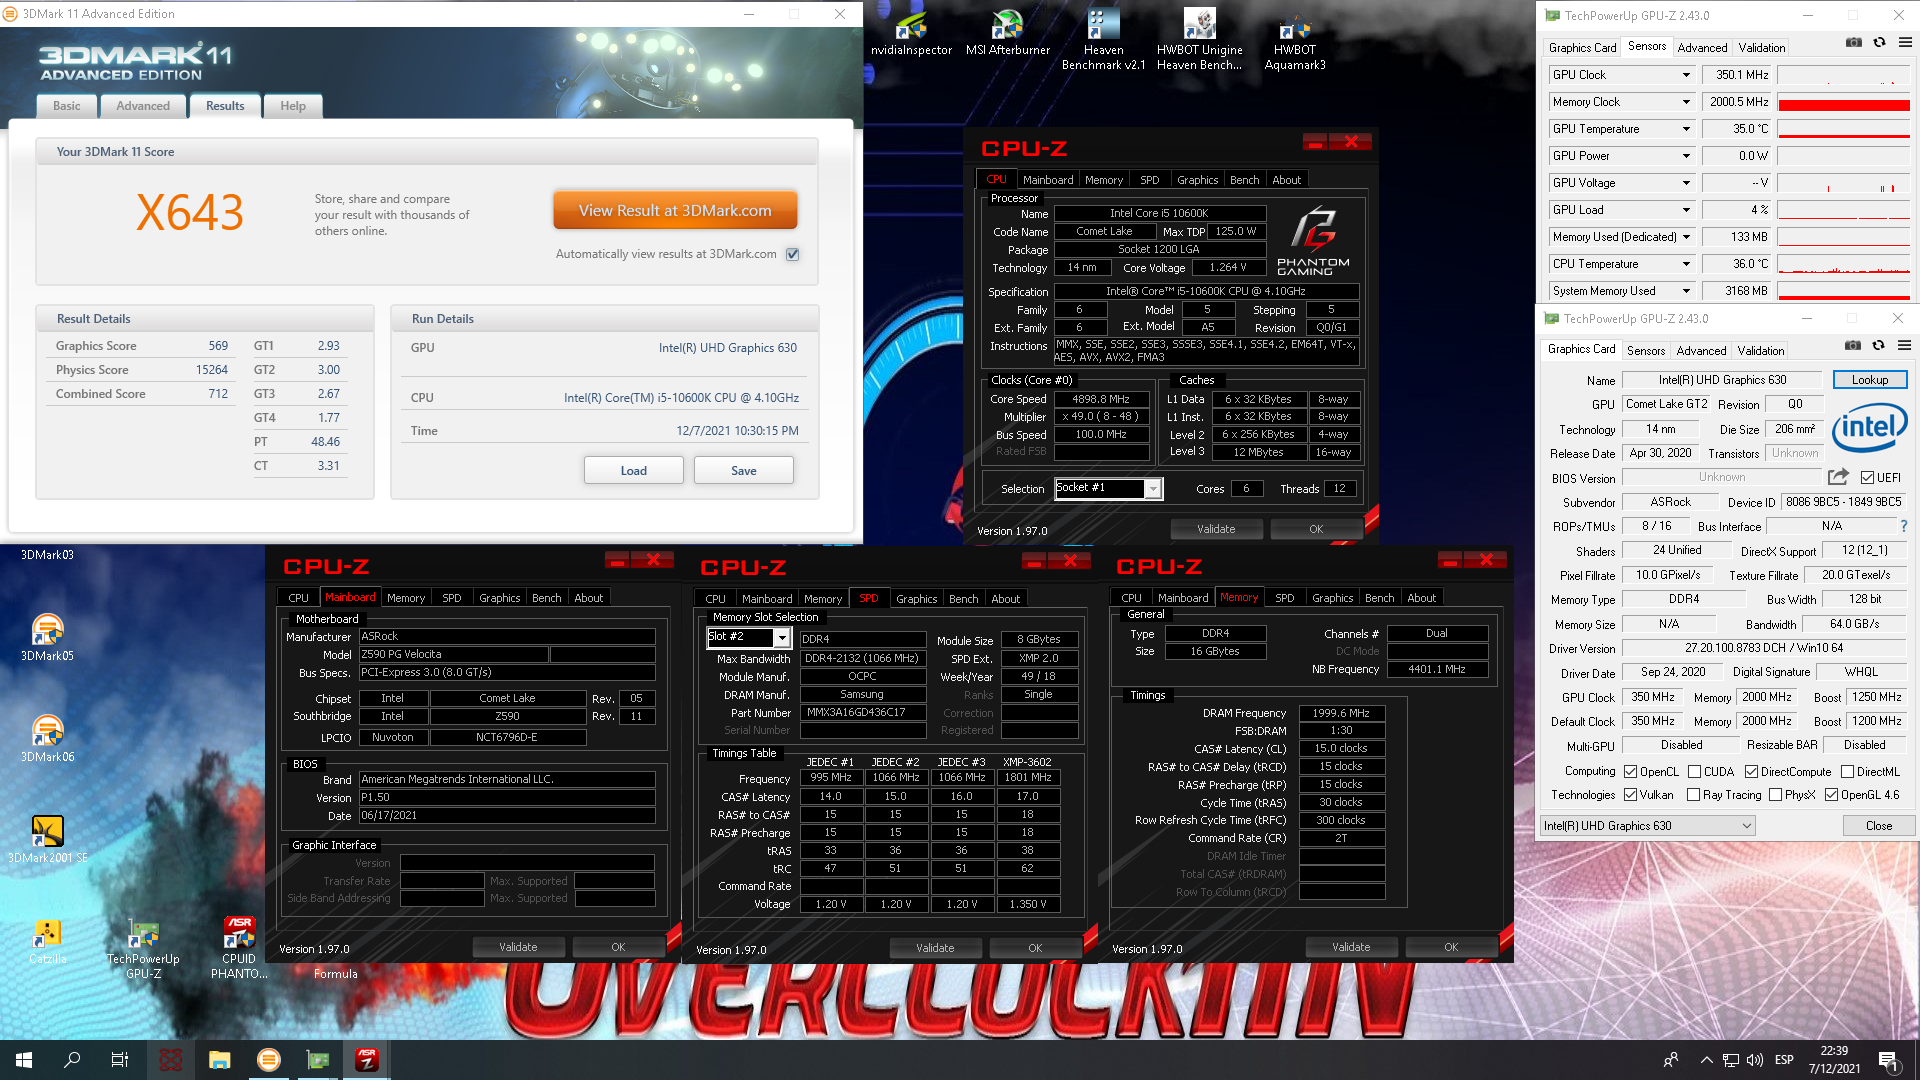The image size is (1920, 1080).
Task: Click Validate in CPU-Z Mainboard window
Action: point(518,947)
